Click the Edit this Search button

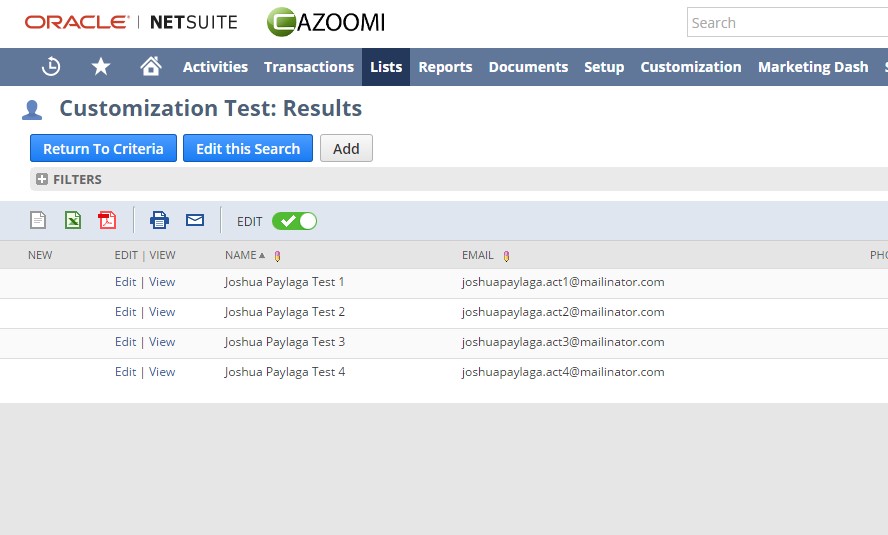(248, 148)
